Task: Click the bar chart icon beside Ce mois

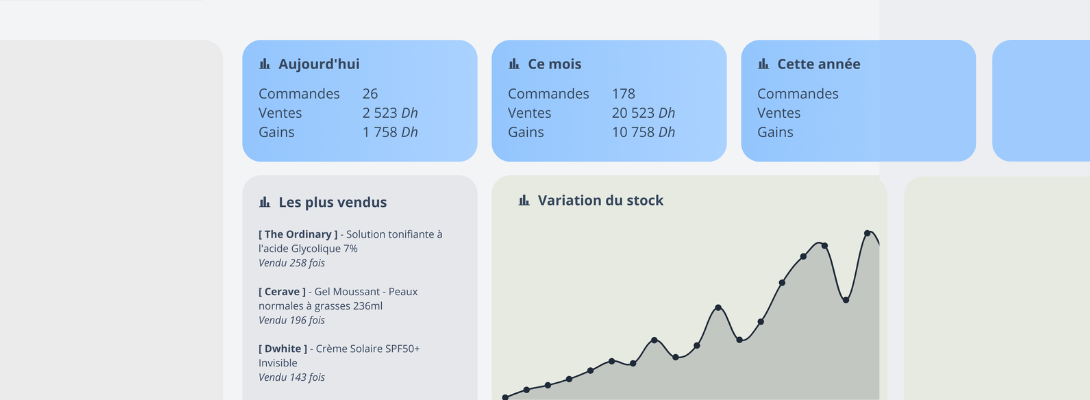Action: pos(514,64)
